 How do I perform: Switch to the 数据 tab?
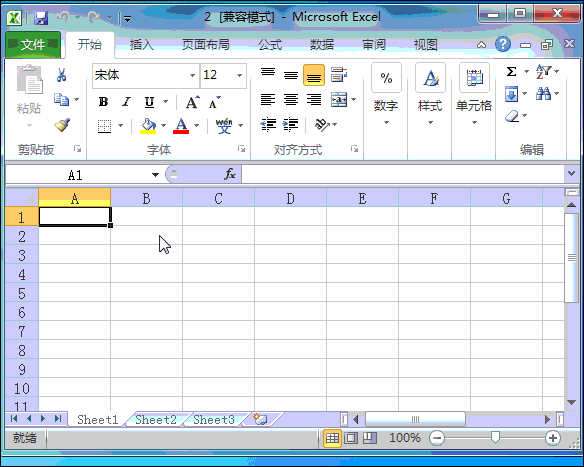[322, 45]
